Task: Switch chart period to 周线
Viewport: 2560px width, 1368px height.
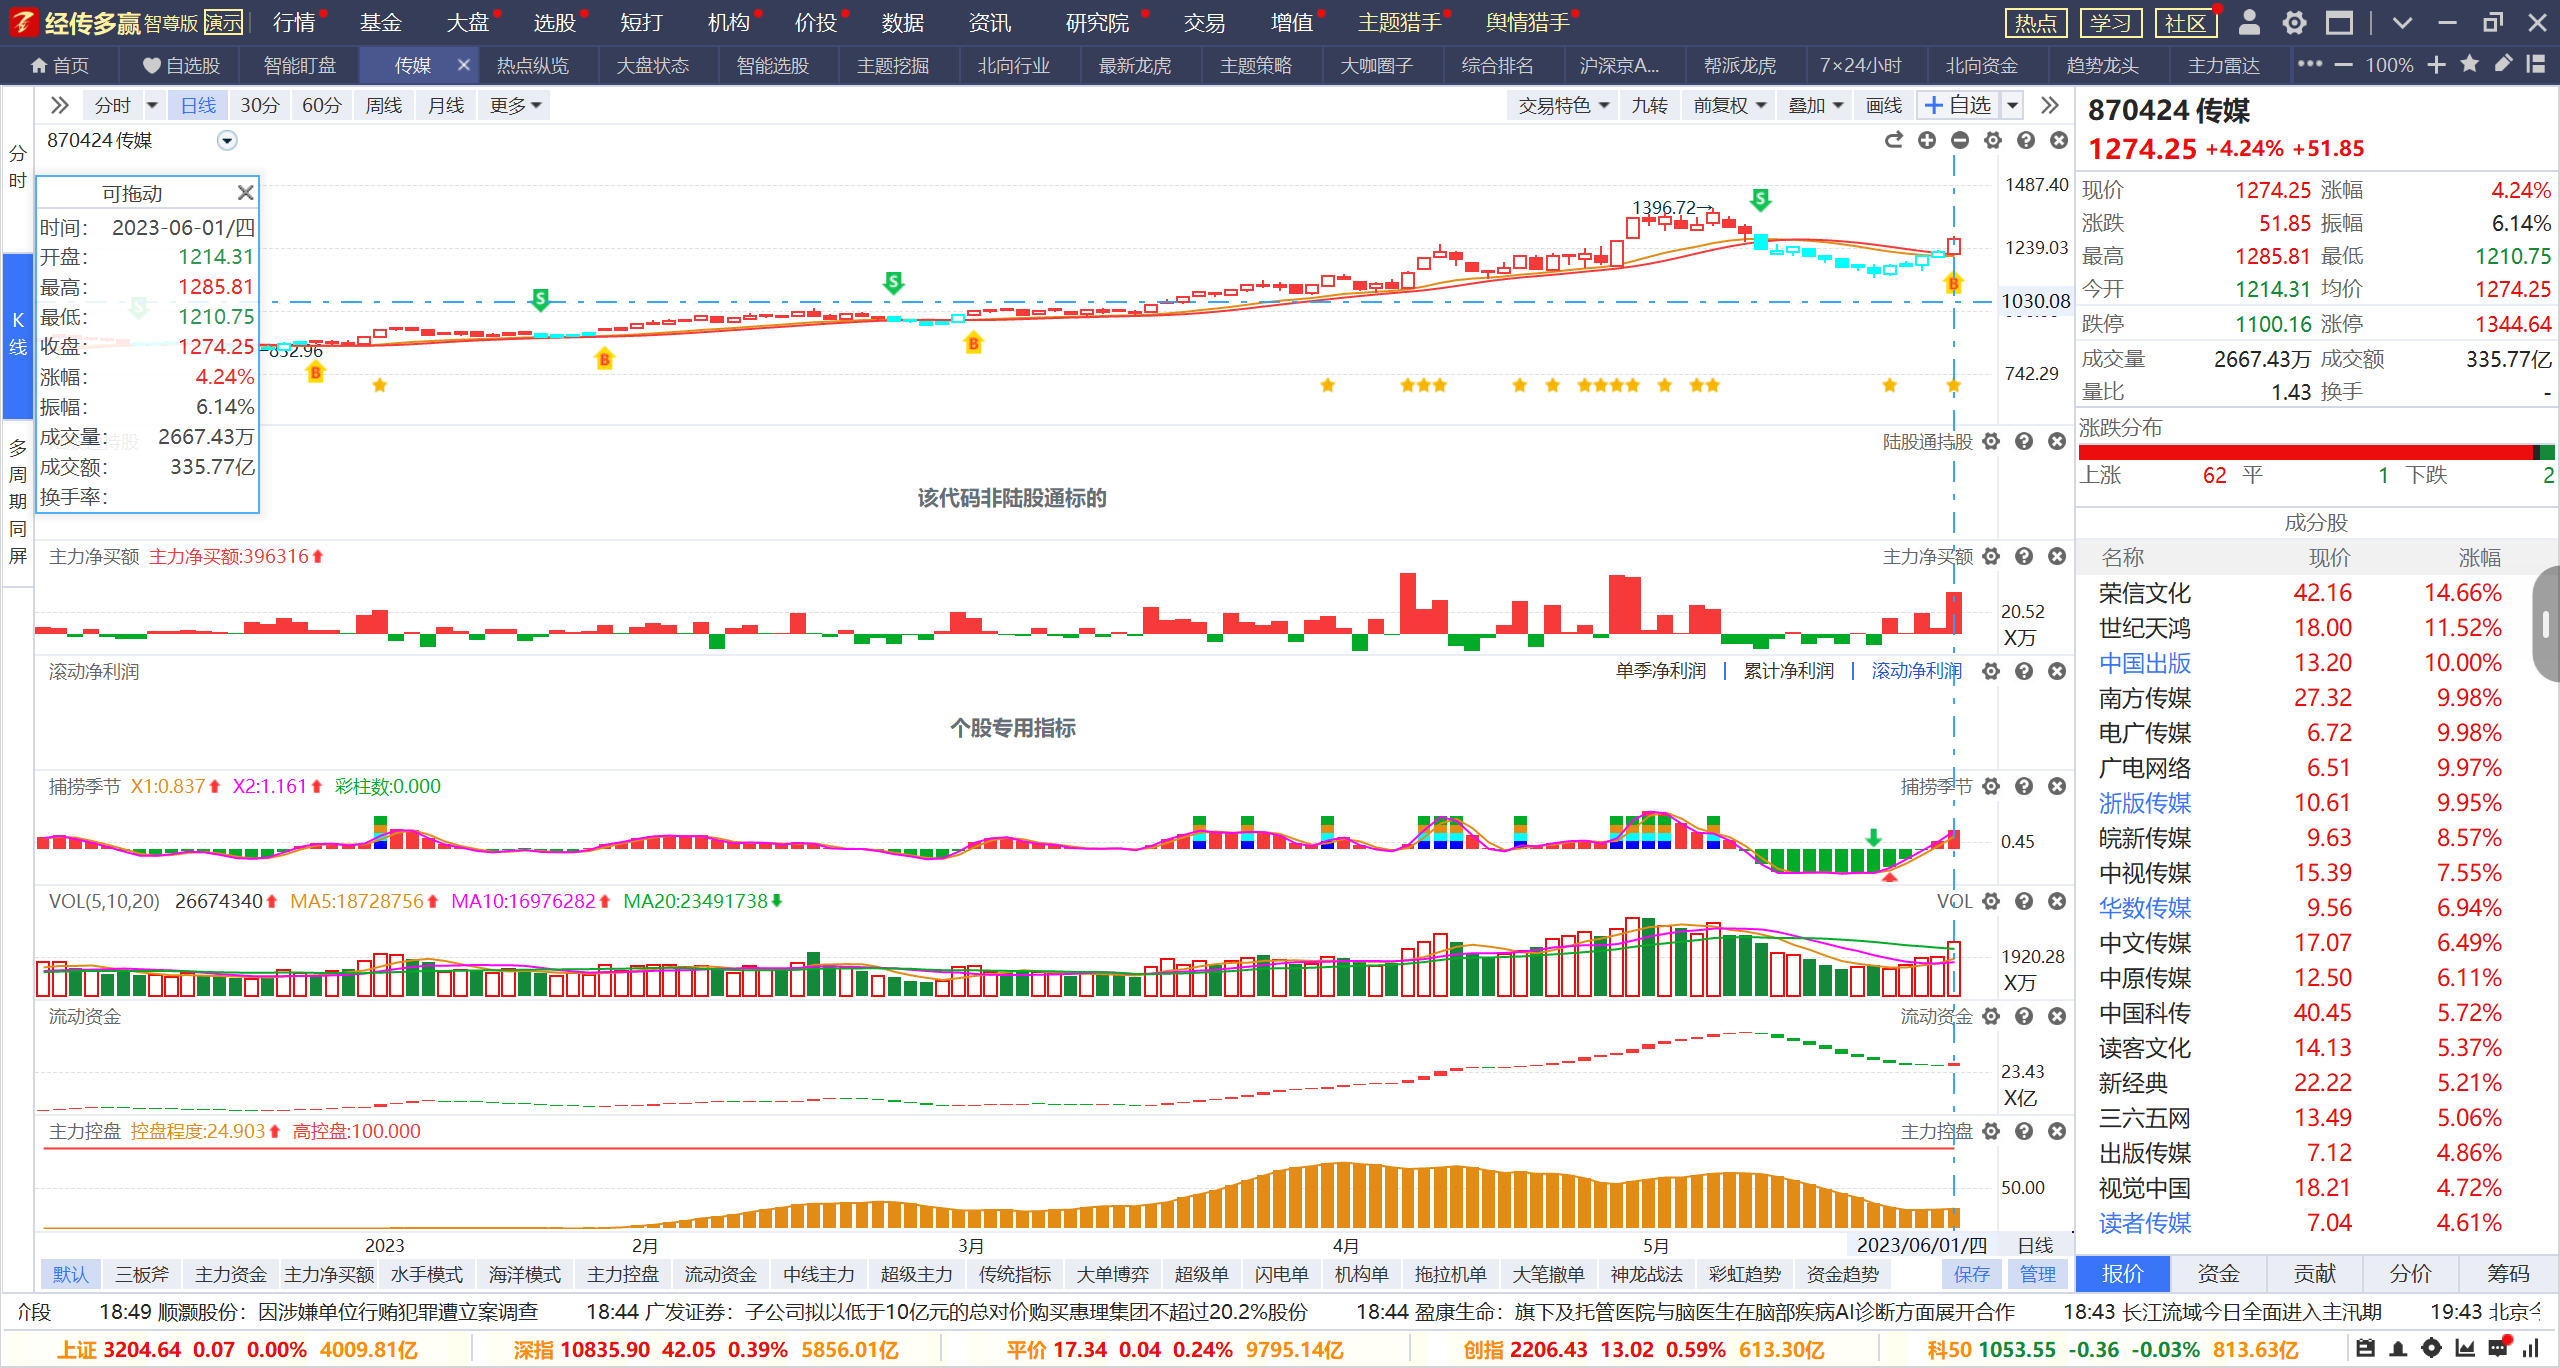Action: tap(383, 105)
